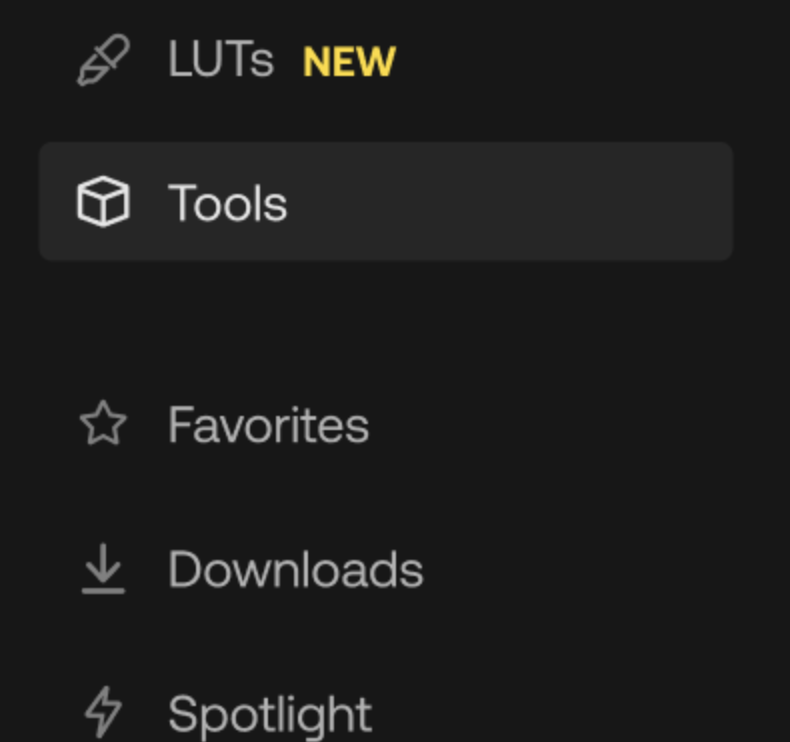
Task: Click the cube icon for Tools
Action: 103,202
